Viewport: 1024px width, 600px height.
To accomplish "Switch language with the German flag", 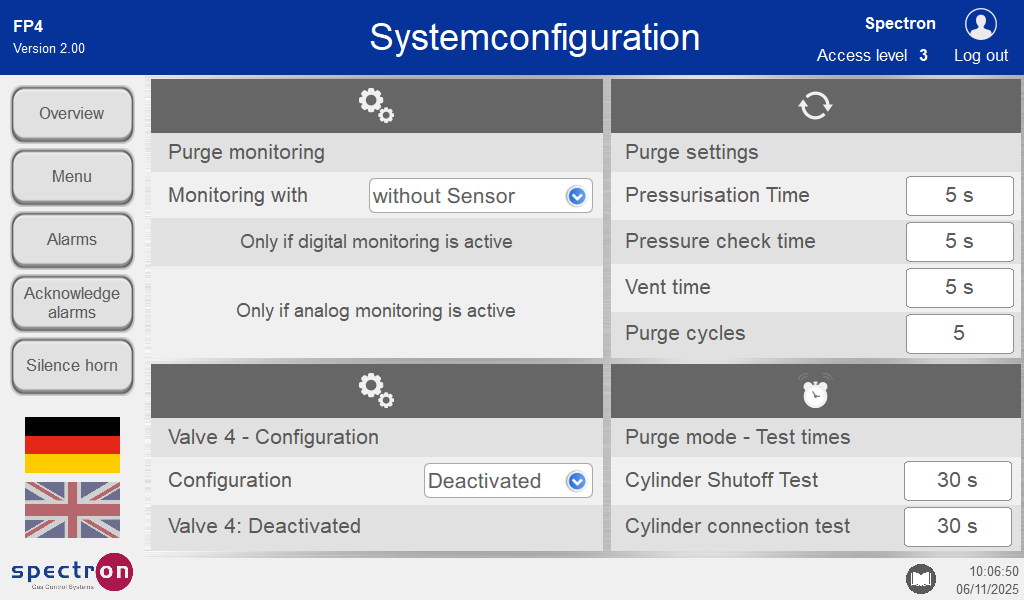I will [72, 445].
